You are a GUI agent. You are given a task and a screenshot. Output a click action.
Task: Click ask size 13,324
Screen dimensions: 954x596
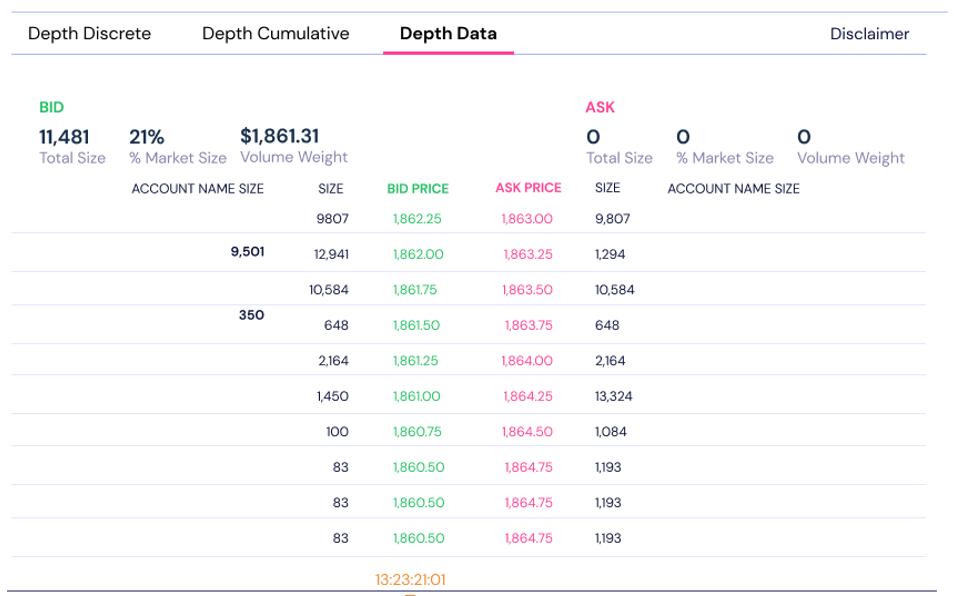point(614,397)
